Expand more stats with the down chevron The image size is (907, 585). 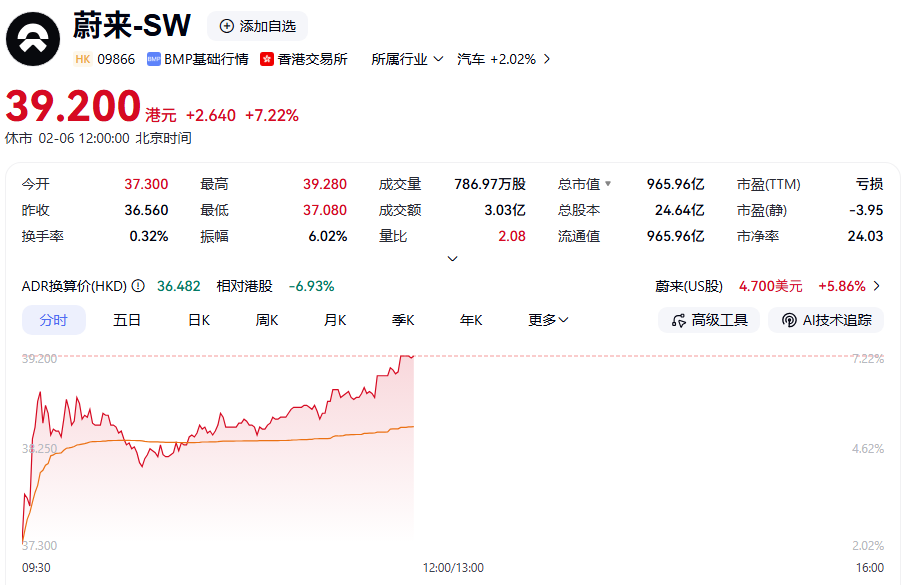452,258
